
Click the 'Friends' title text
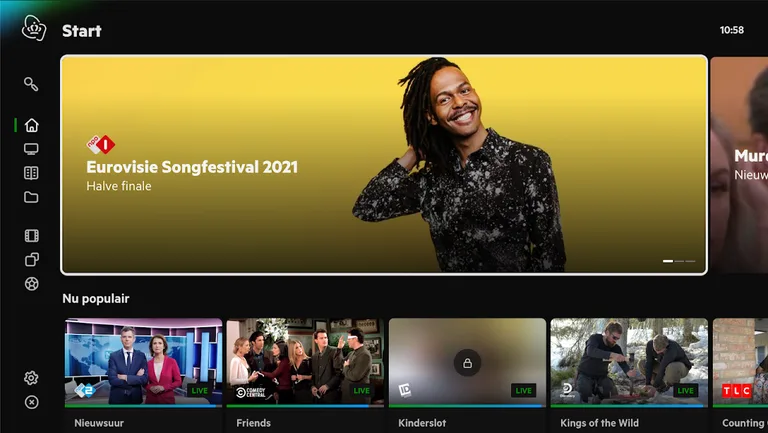[253, 423]
